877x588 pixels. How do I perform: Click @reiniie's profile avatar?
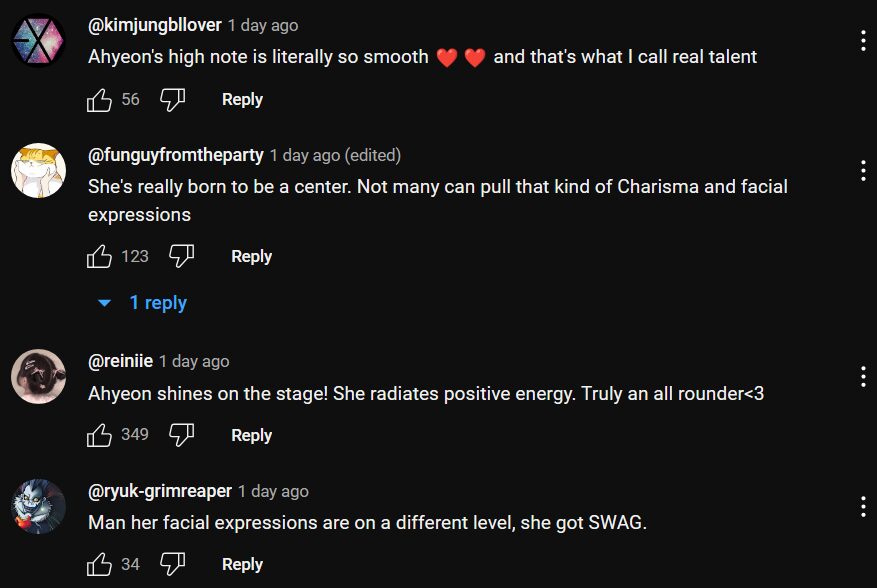tap(39, 377)
